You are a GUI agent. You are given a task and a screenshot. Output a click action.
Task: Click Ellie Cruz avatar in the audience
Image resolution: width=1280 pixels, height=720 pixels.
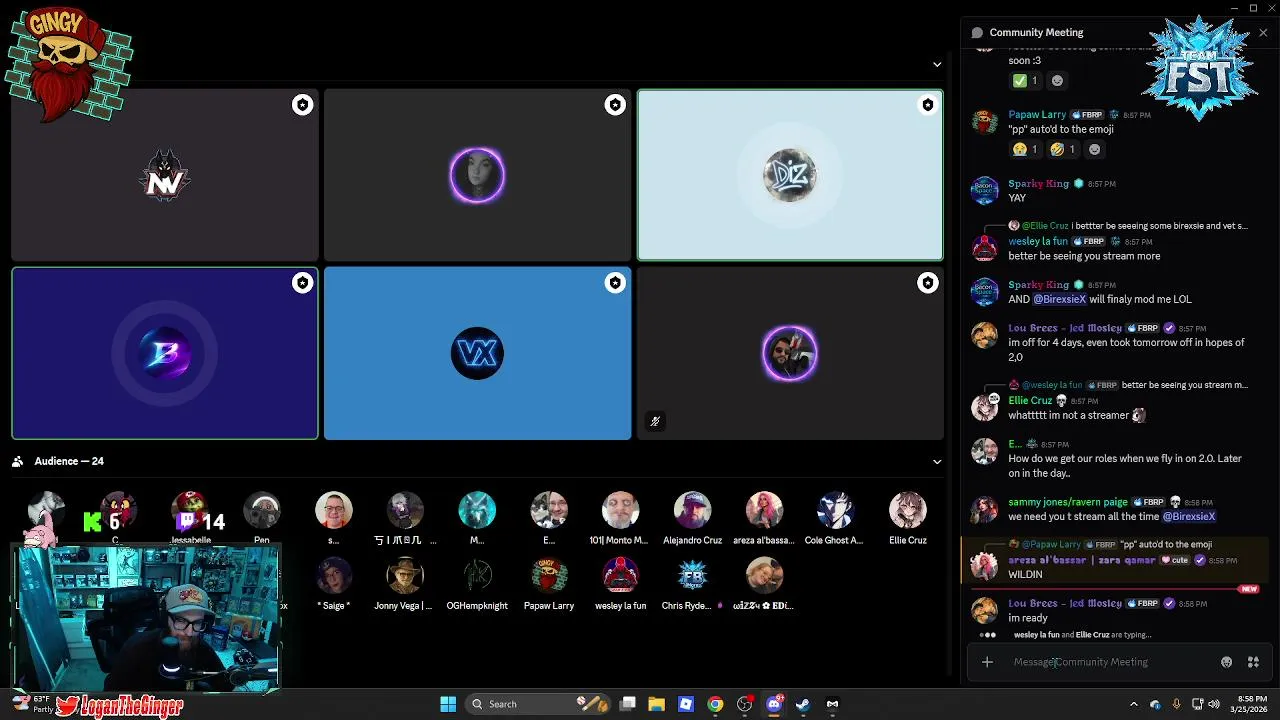coord(908,510)
